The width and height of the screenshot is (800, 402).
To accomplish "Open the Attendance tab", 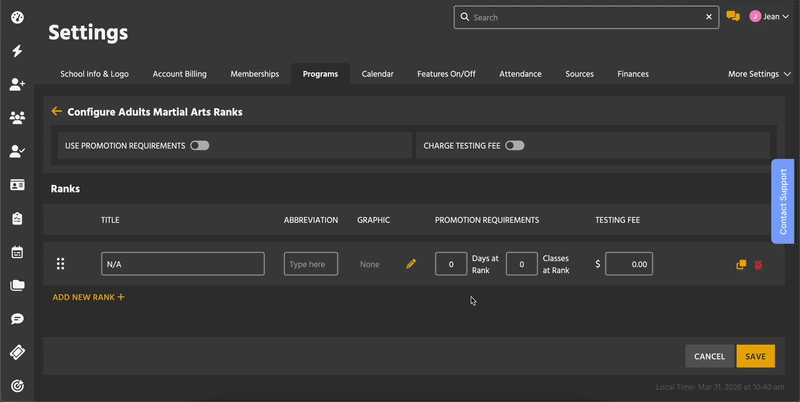I will coord(520,74).
